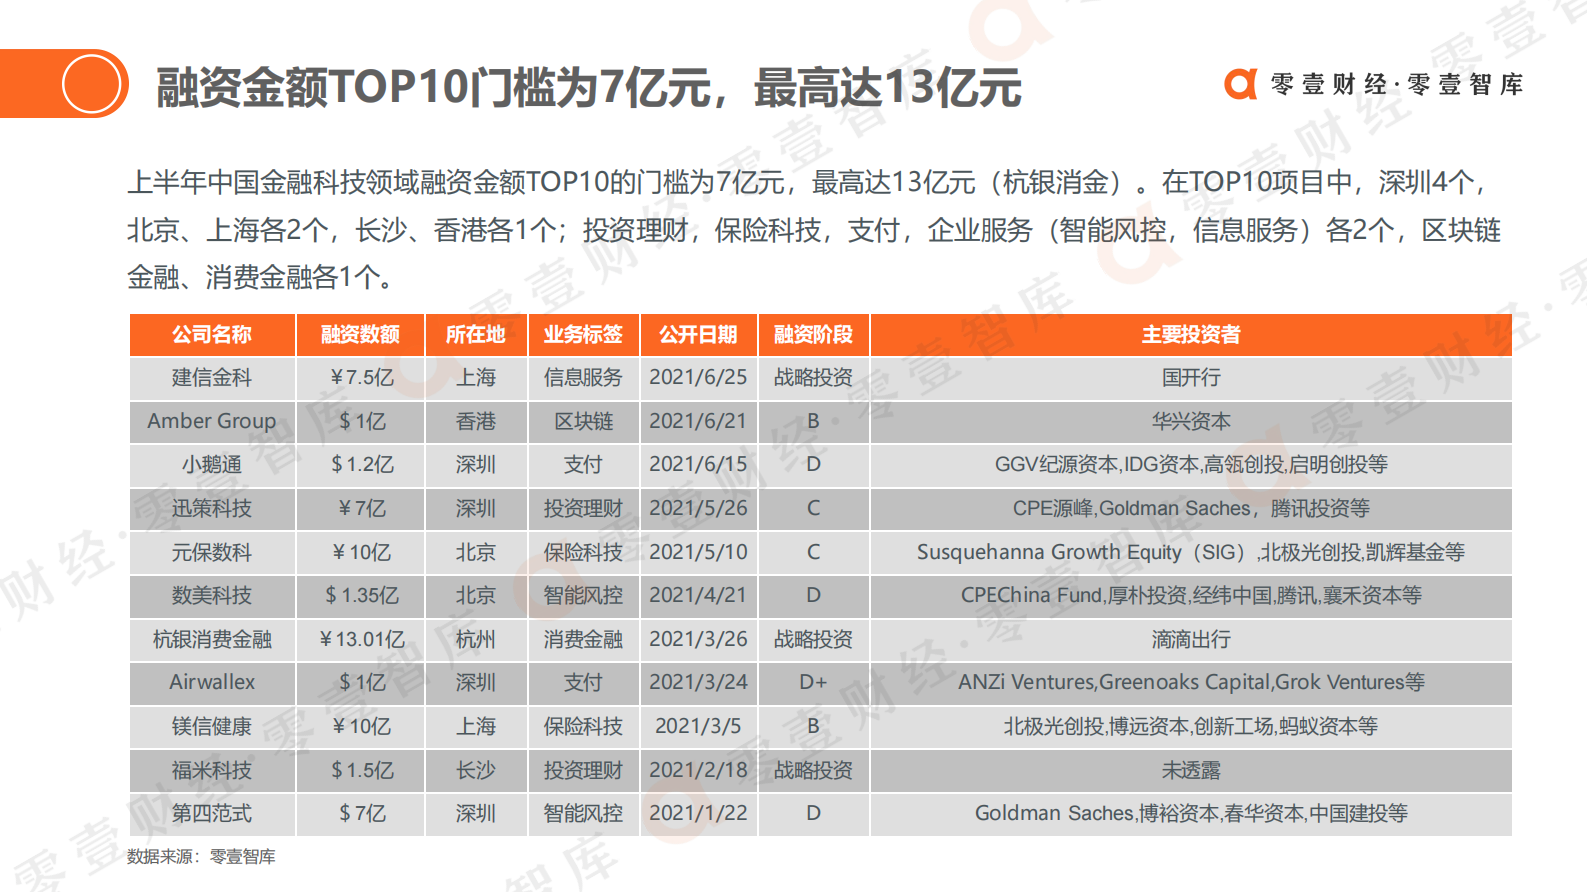Screen dimensions: 1587x892
Task: Click the 杭银消费金融 company cell
Action: pyautogui.click(x=212, y=639)
